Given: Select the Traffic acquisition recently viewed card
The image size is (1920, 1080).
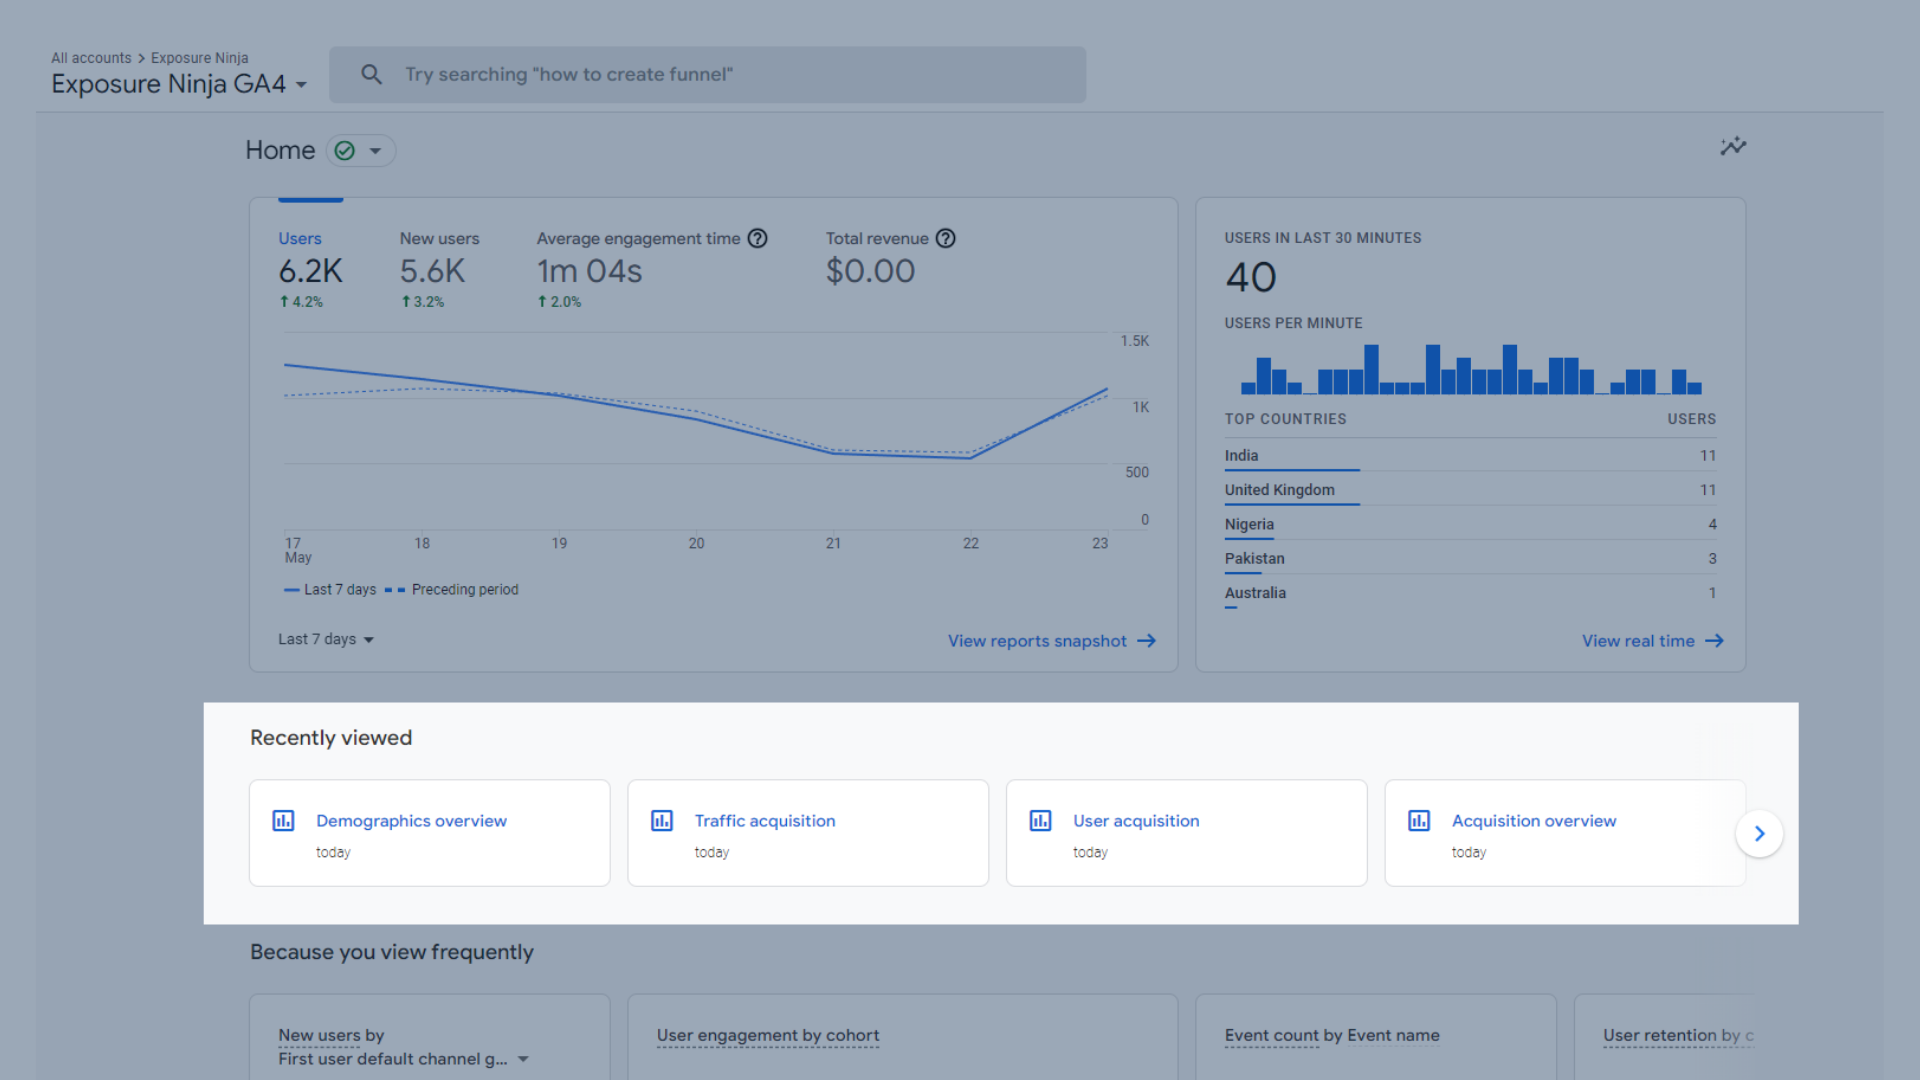Looking at the screenshot, I should tap(808, 832).
